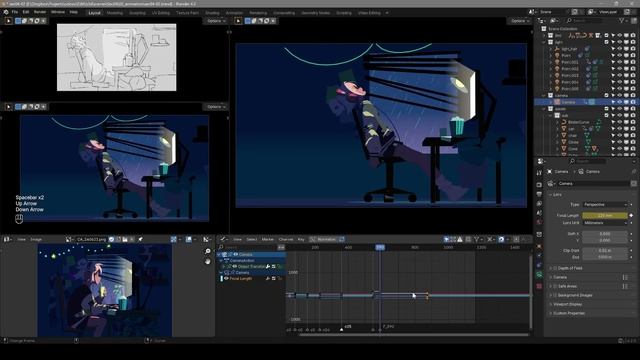Click the graph editor playhead frame marker
The width and height of the screenshot is (640, 360).
pos(380,247)
